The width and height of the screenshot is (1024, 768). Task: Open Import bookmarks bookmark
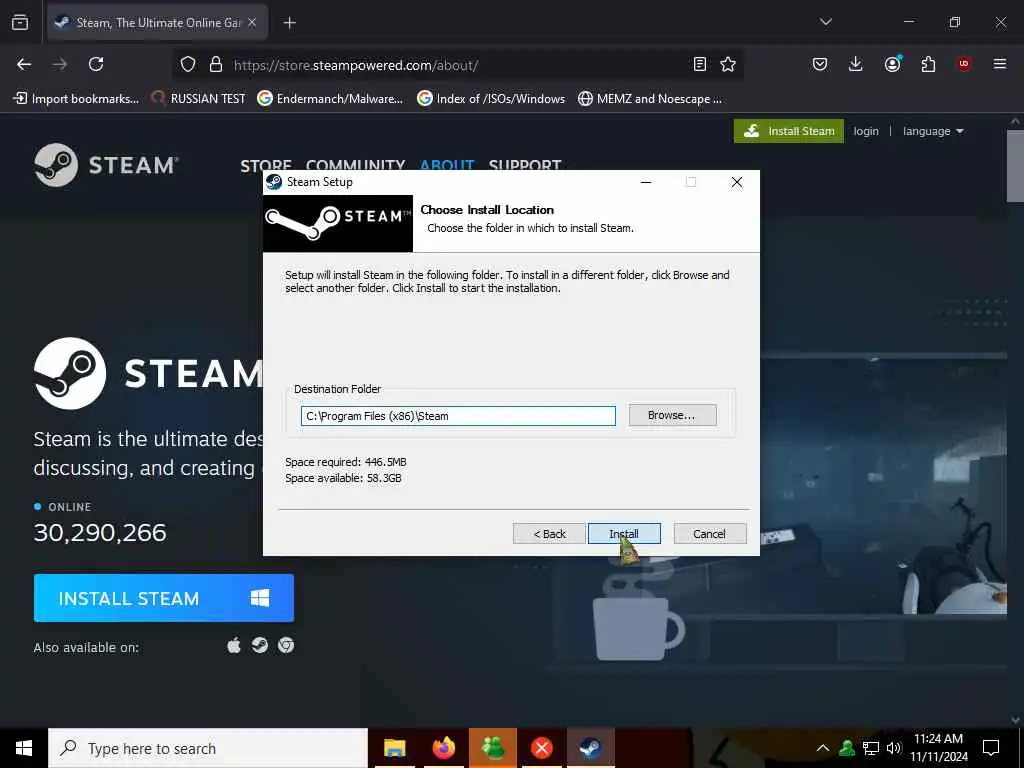[76, 99]
